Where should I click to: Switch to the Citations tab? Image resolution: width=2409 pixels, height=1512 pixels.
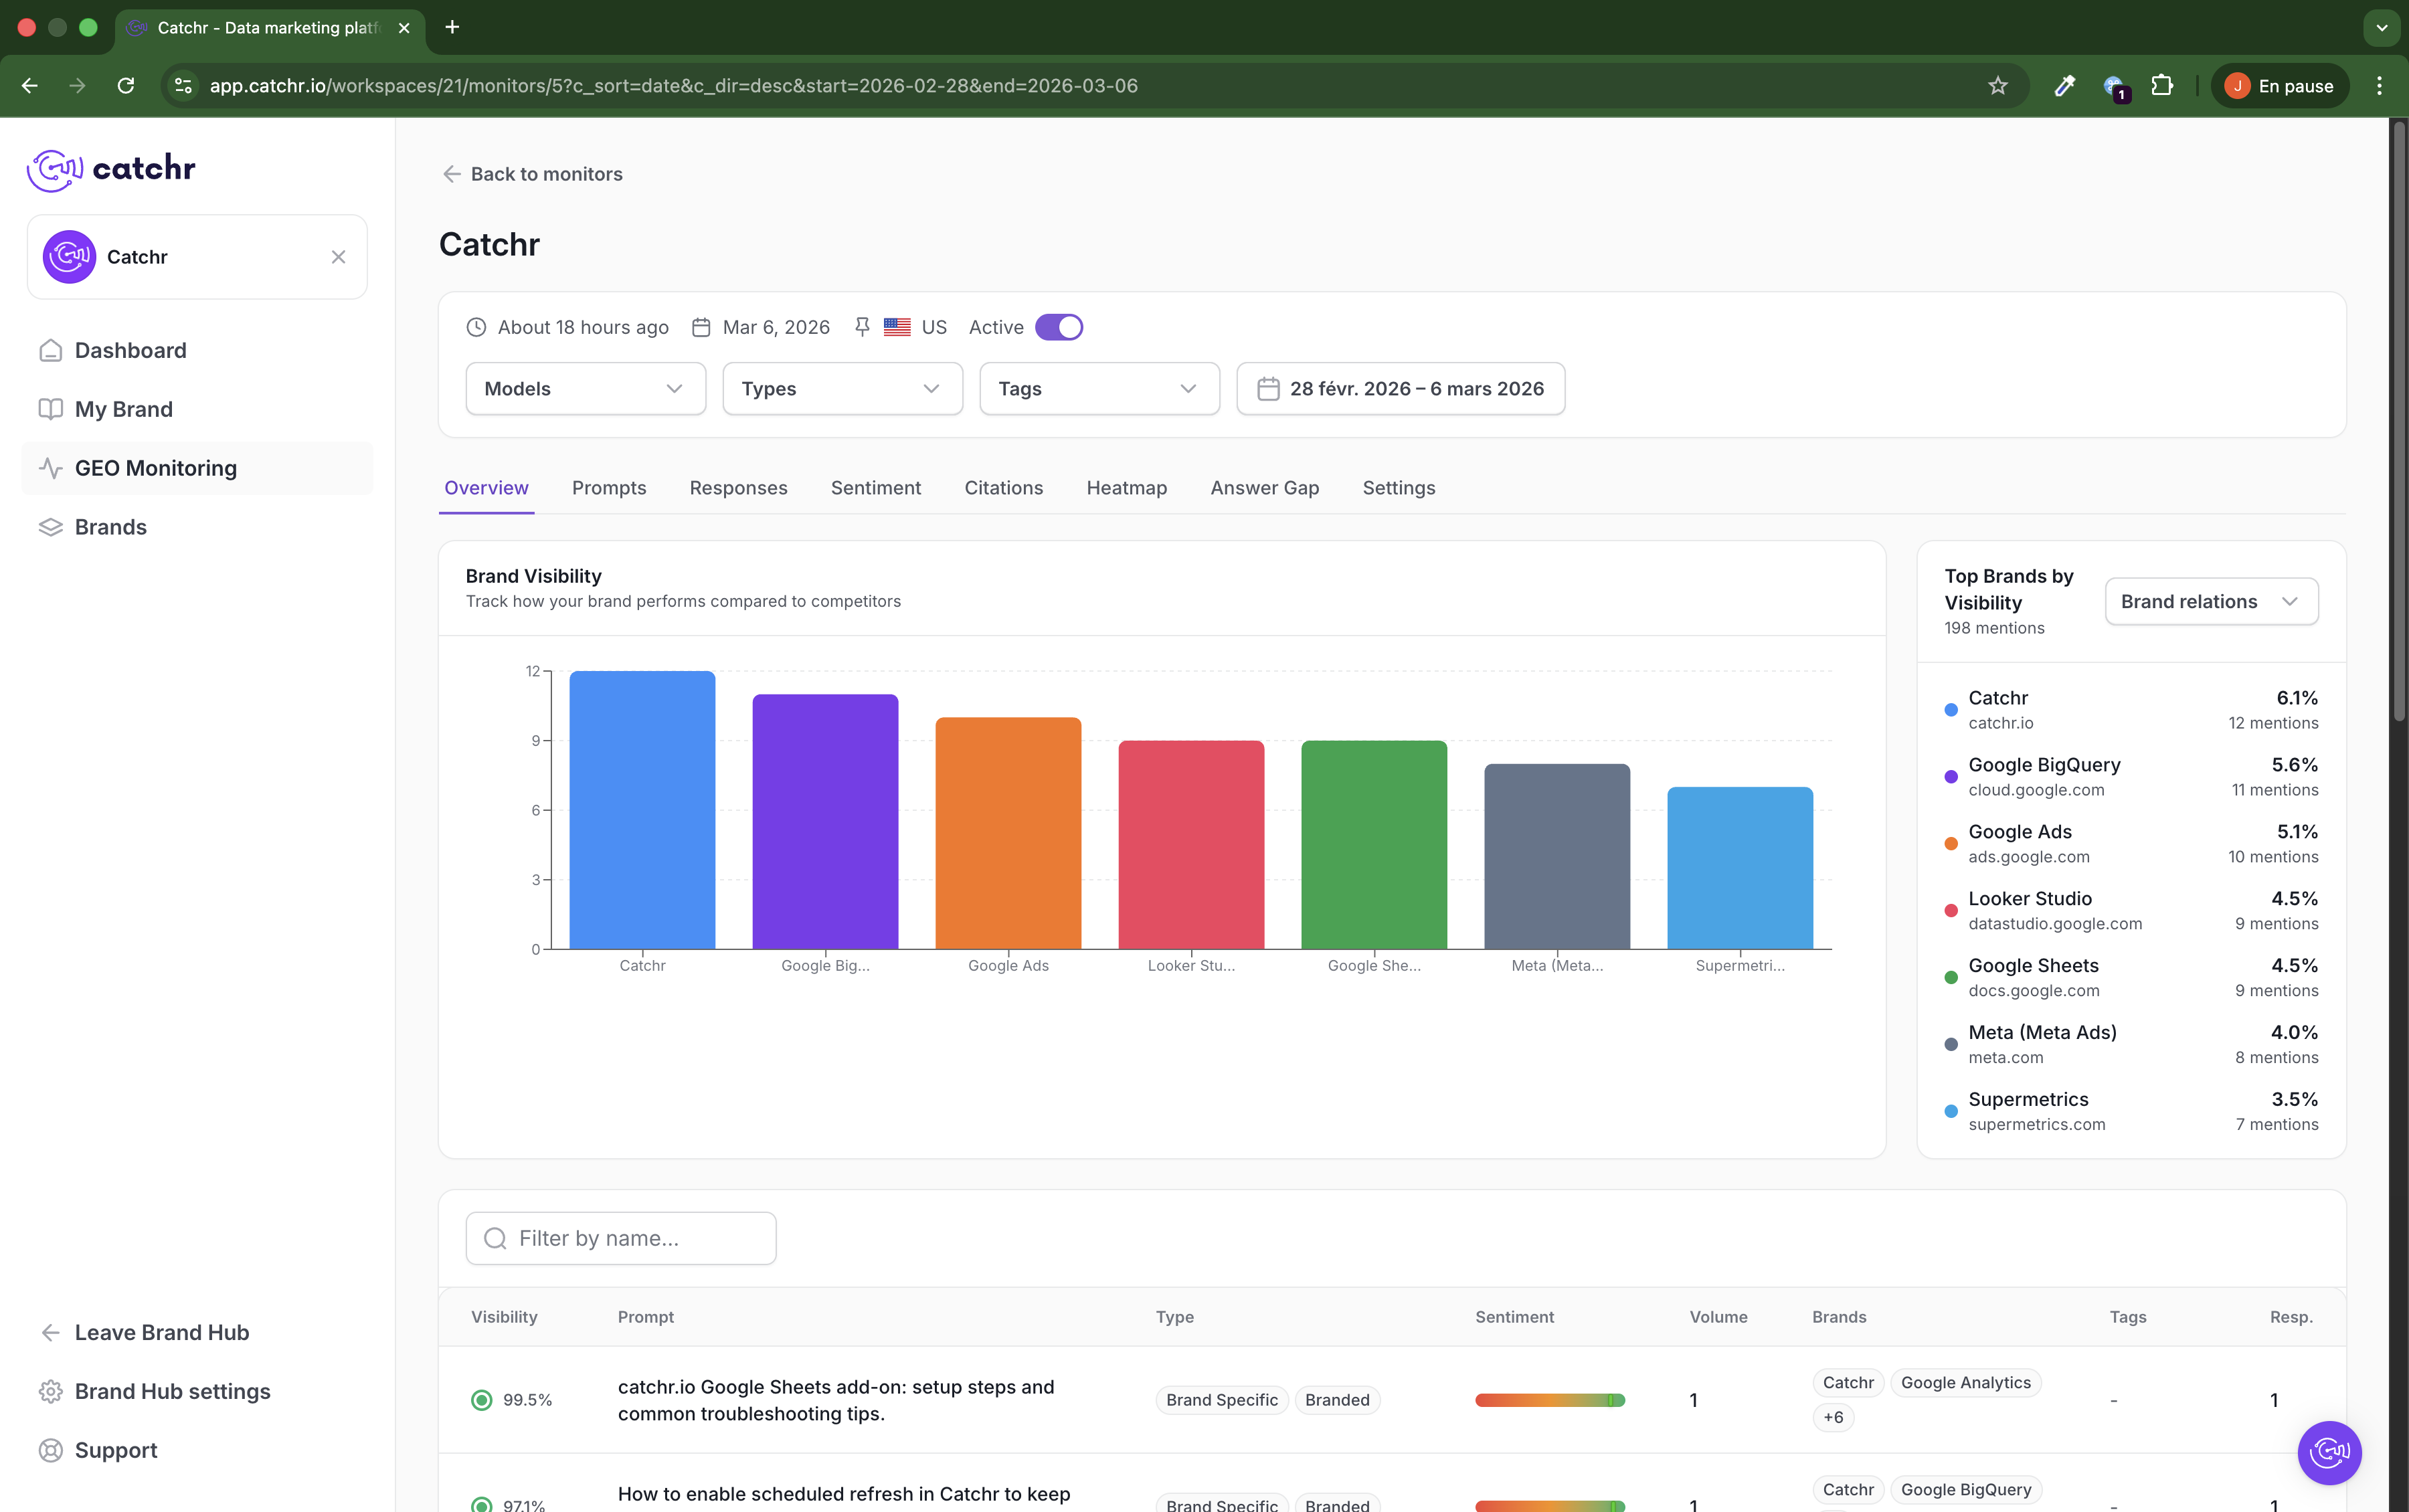(x=1003, y=488)
